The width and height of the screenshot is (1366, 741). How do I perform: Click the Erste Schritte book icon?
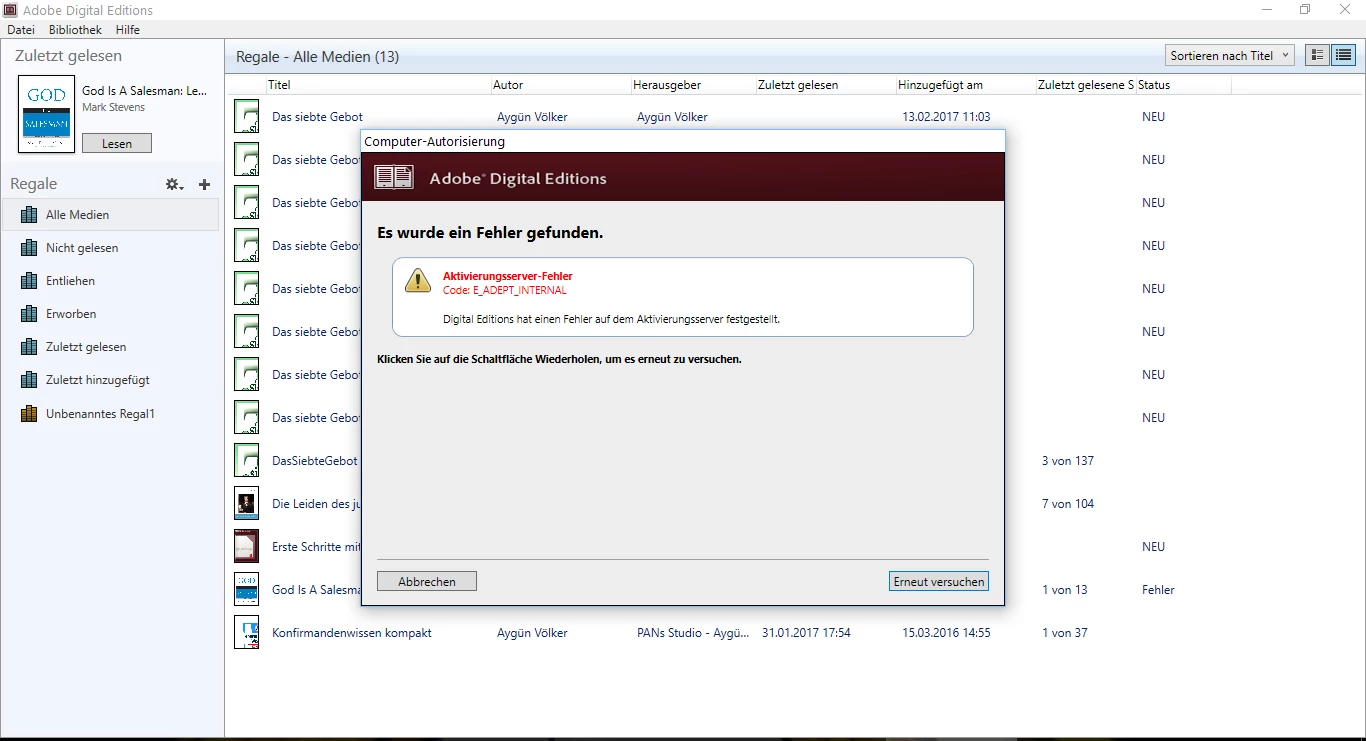coord(246,547)
